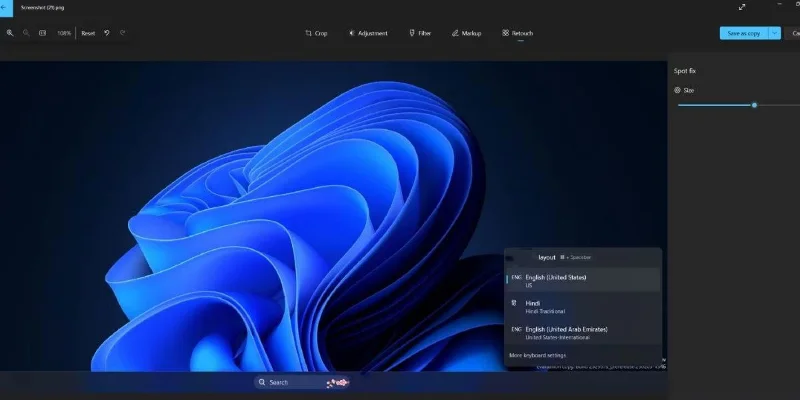Switch to the Markup tab

466,33
